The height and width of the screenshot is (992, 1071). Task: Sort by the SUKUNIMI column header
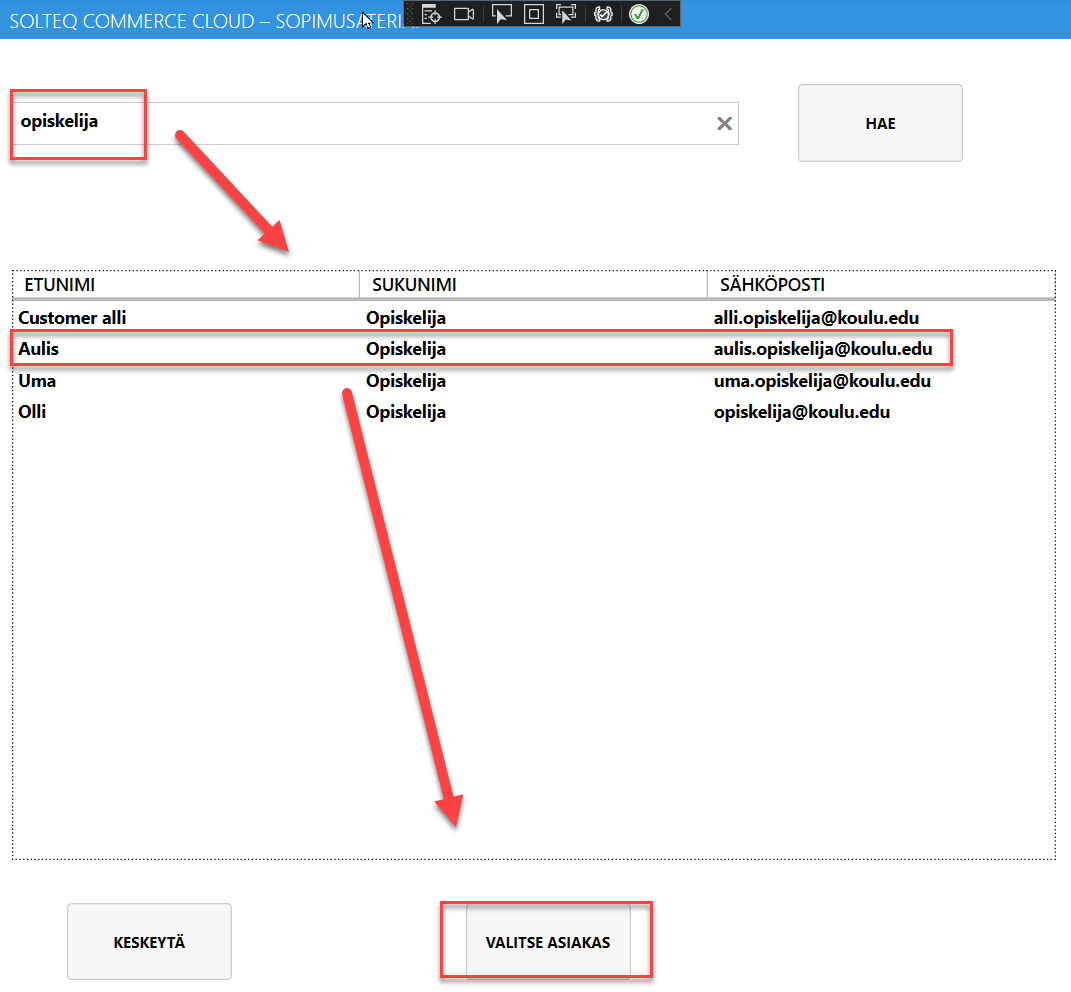tap(532, 285)
